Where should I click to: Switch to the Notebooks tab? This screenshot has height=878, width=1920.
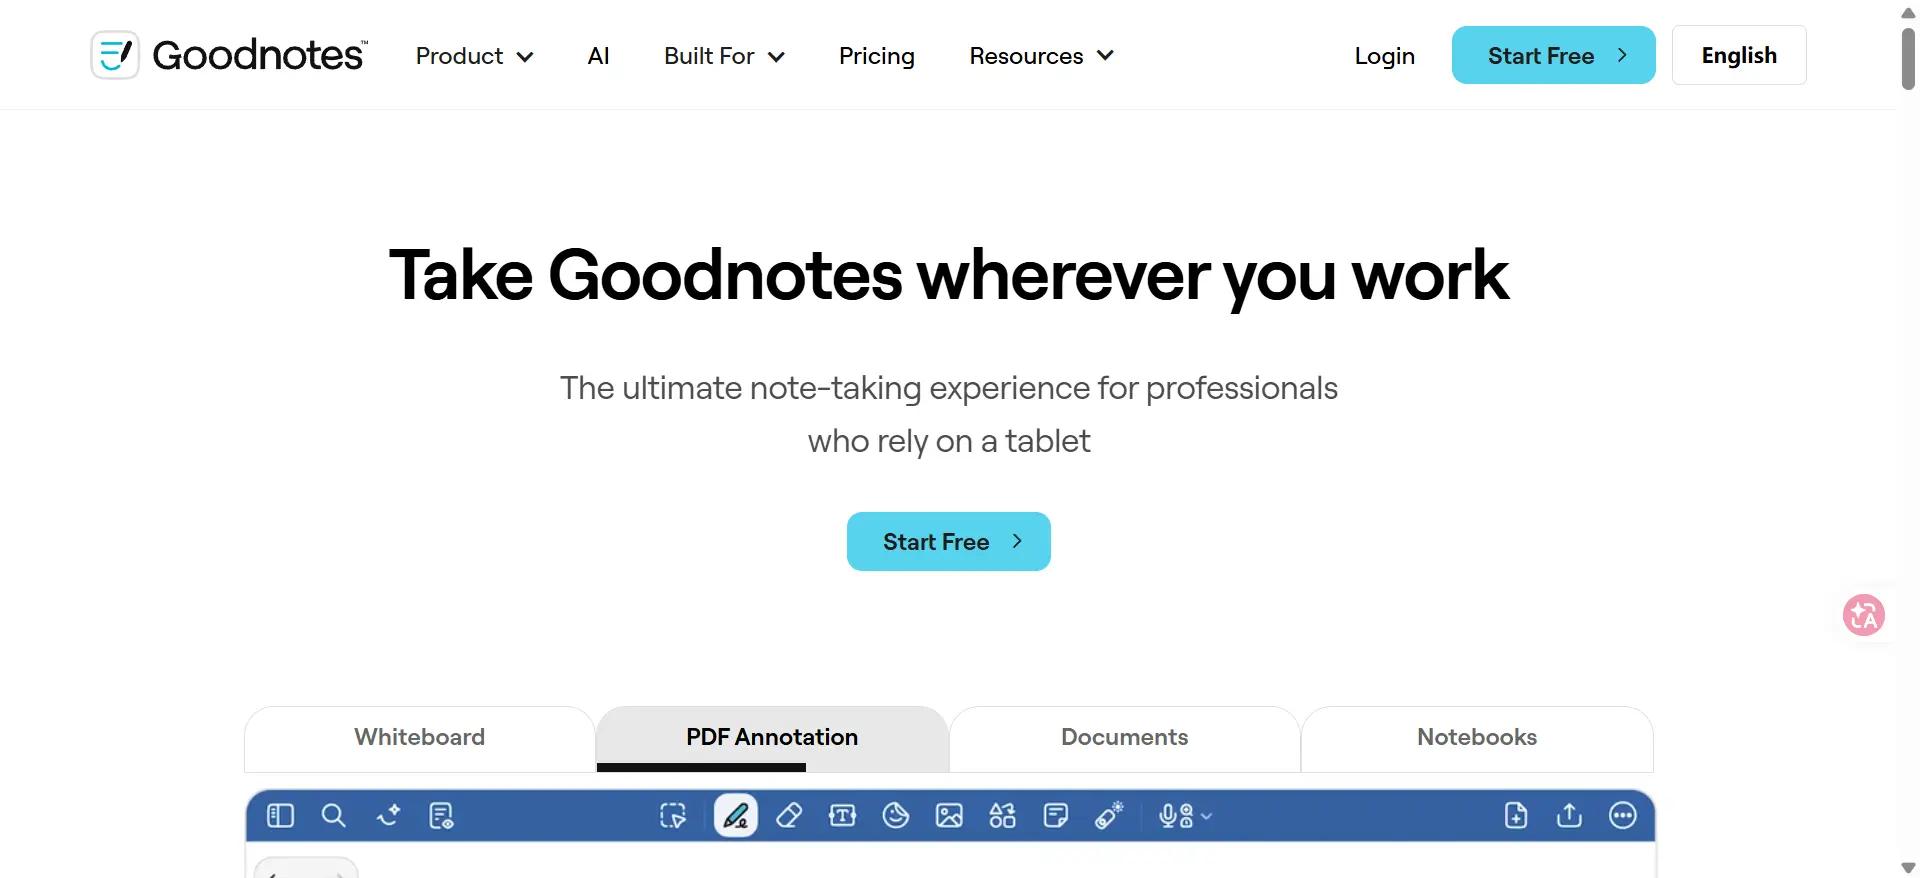pyautogui.click(x=1477, y=738)
